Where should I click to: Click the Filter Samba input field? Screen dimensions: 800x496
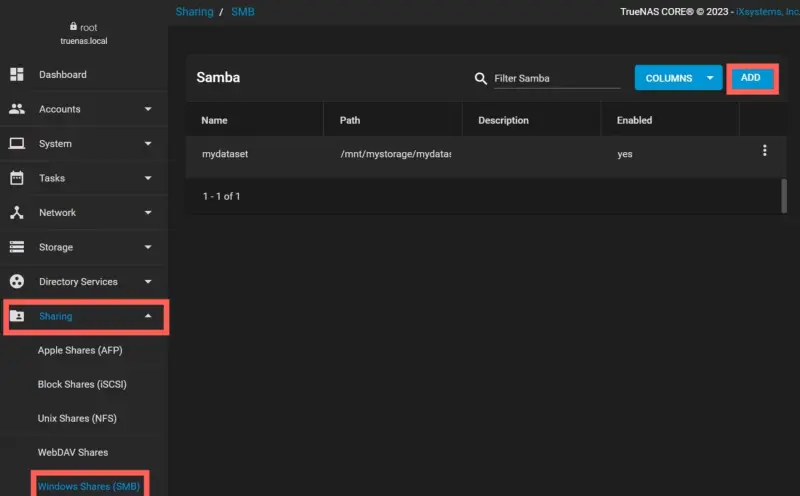pos(557,79)
